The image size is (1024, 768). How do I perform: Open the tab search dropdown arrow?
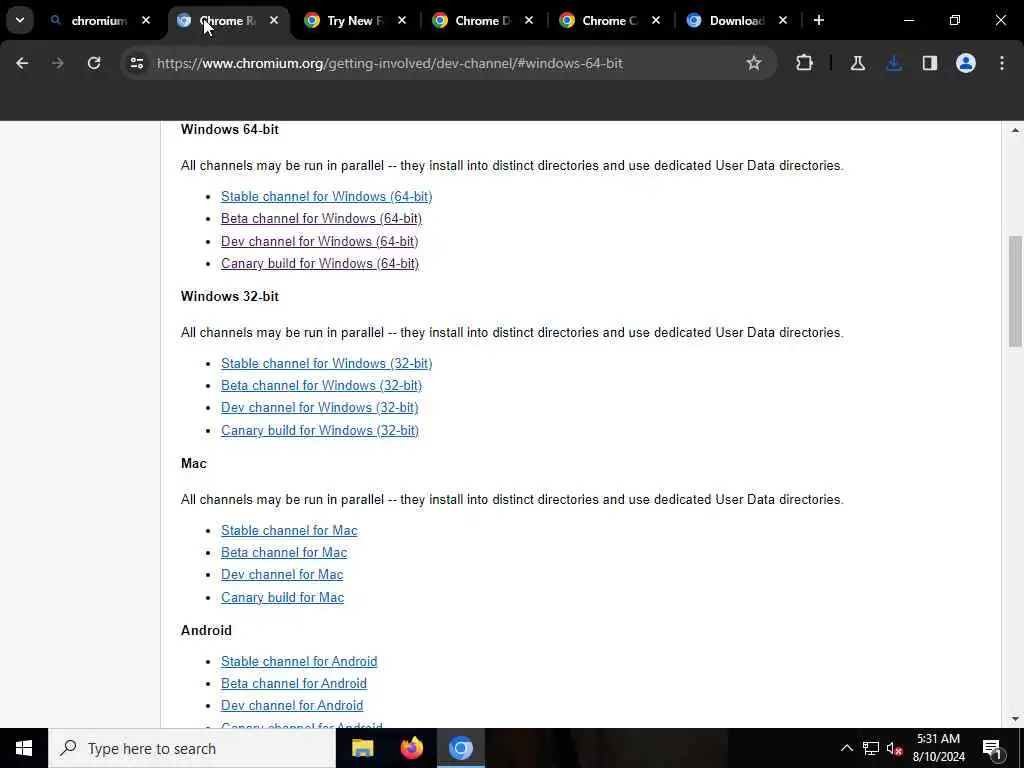pyautogui.click(x=20, y=20)
